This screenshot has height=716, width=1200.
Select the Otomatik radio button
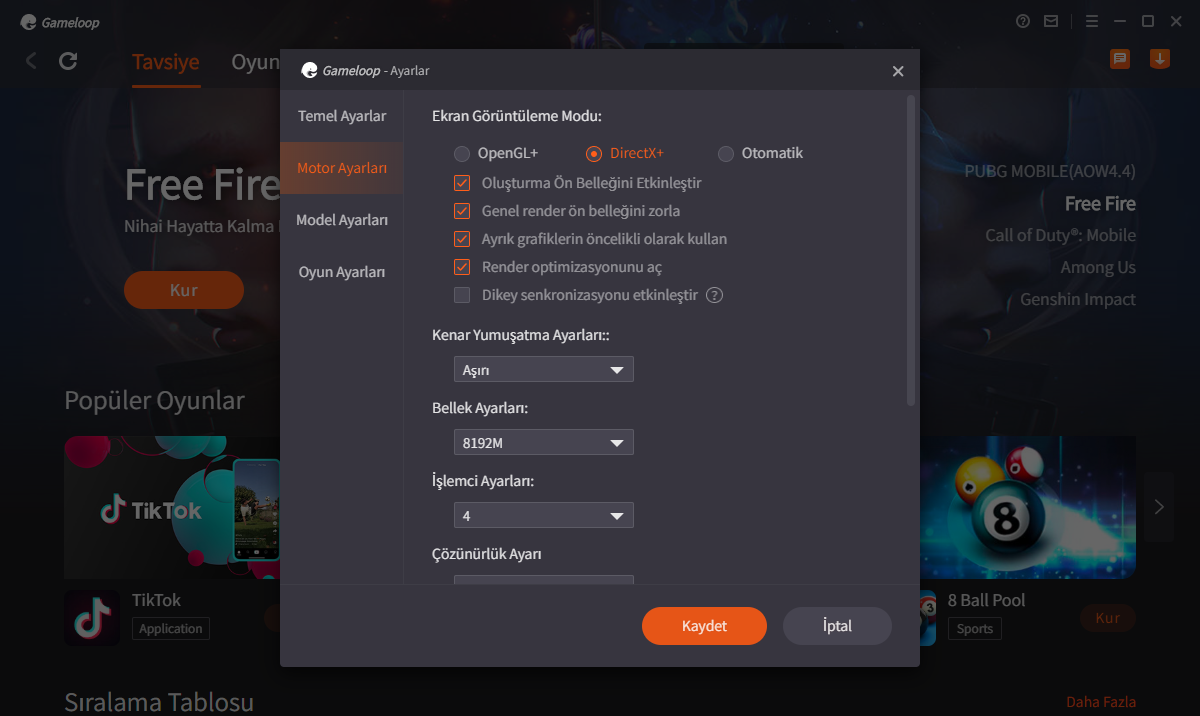point(726,154)
